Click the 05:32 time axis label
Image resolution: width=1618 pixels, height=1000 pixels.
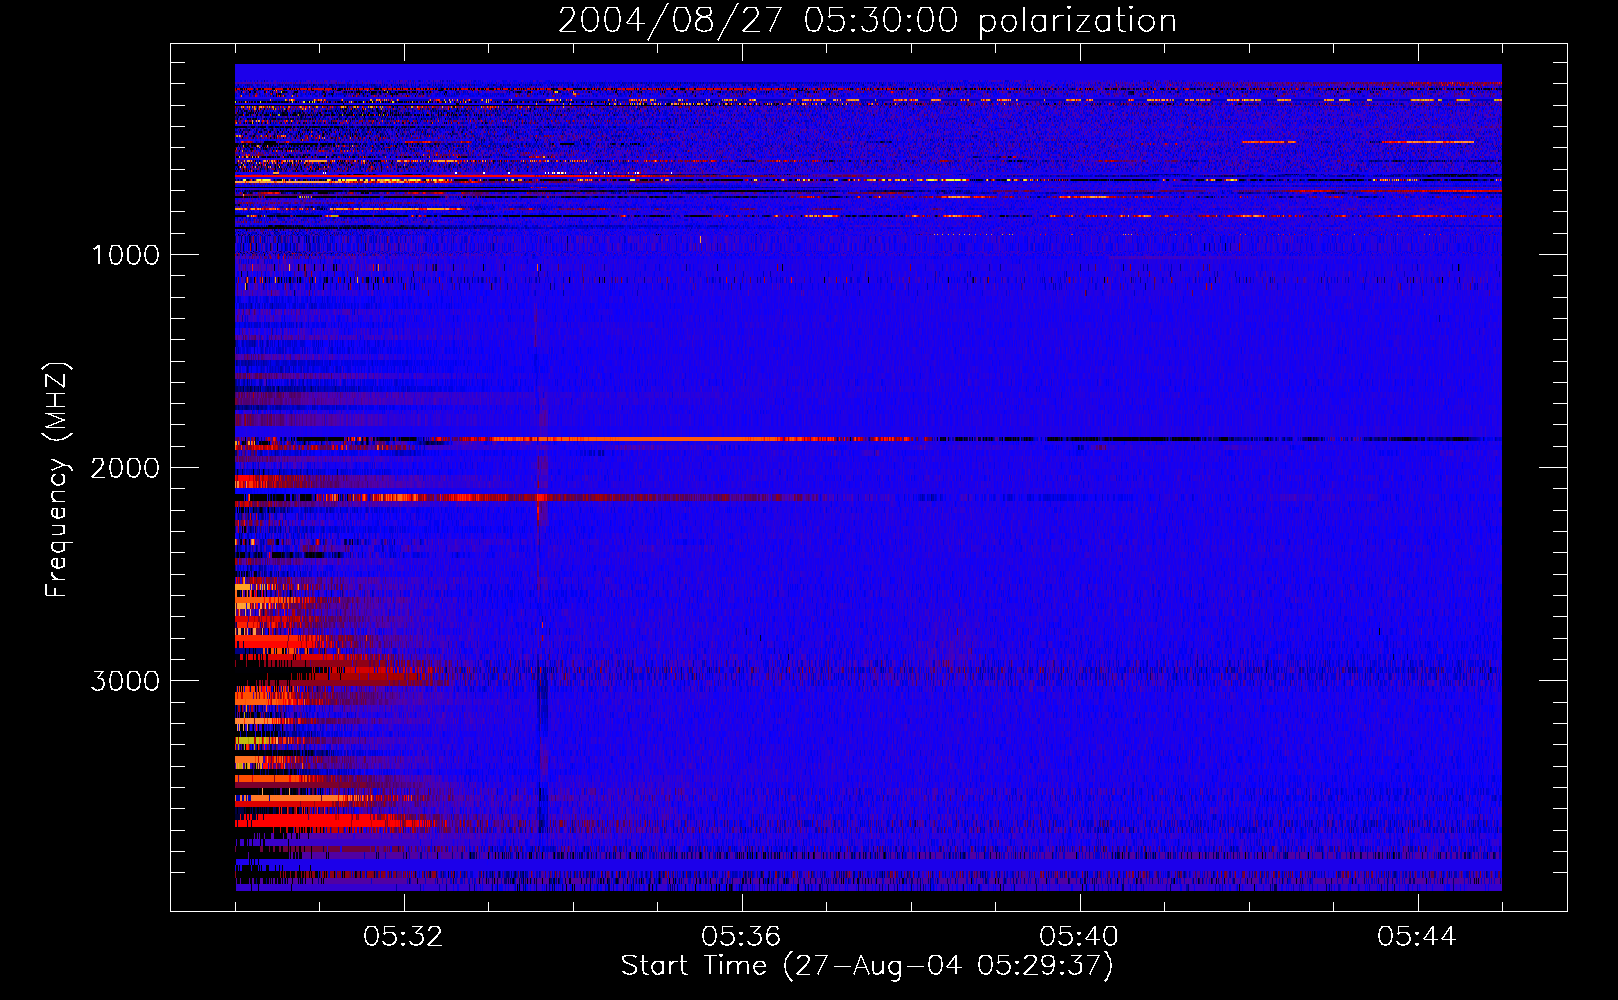(404, 936)
